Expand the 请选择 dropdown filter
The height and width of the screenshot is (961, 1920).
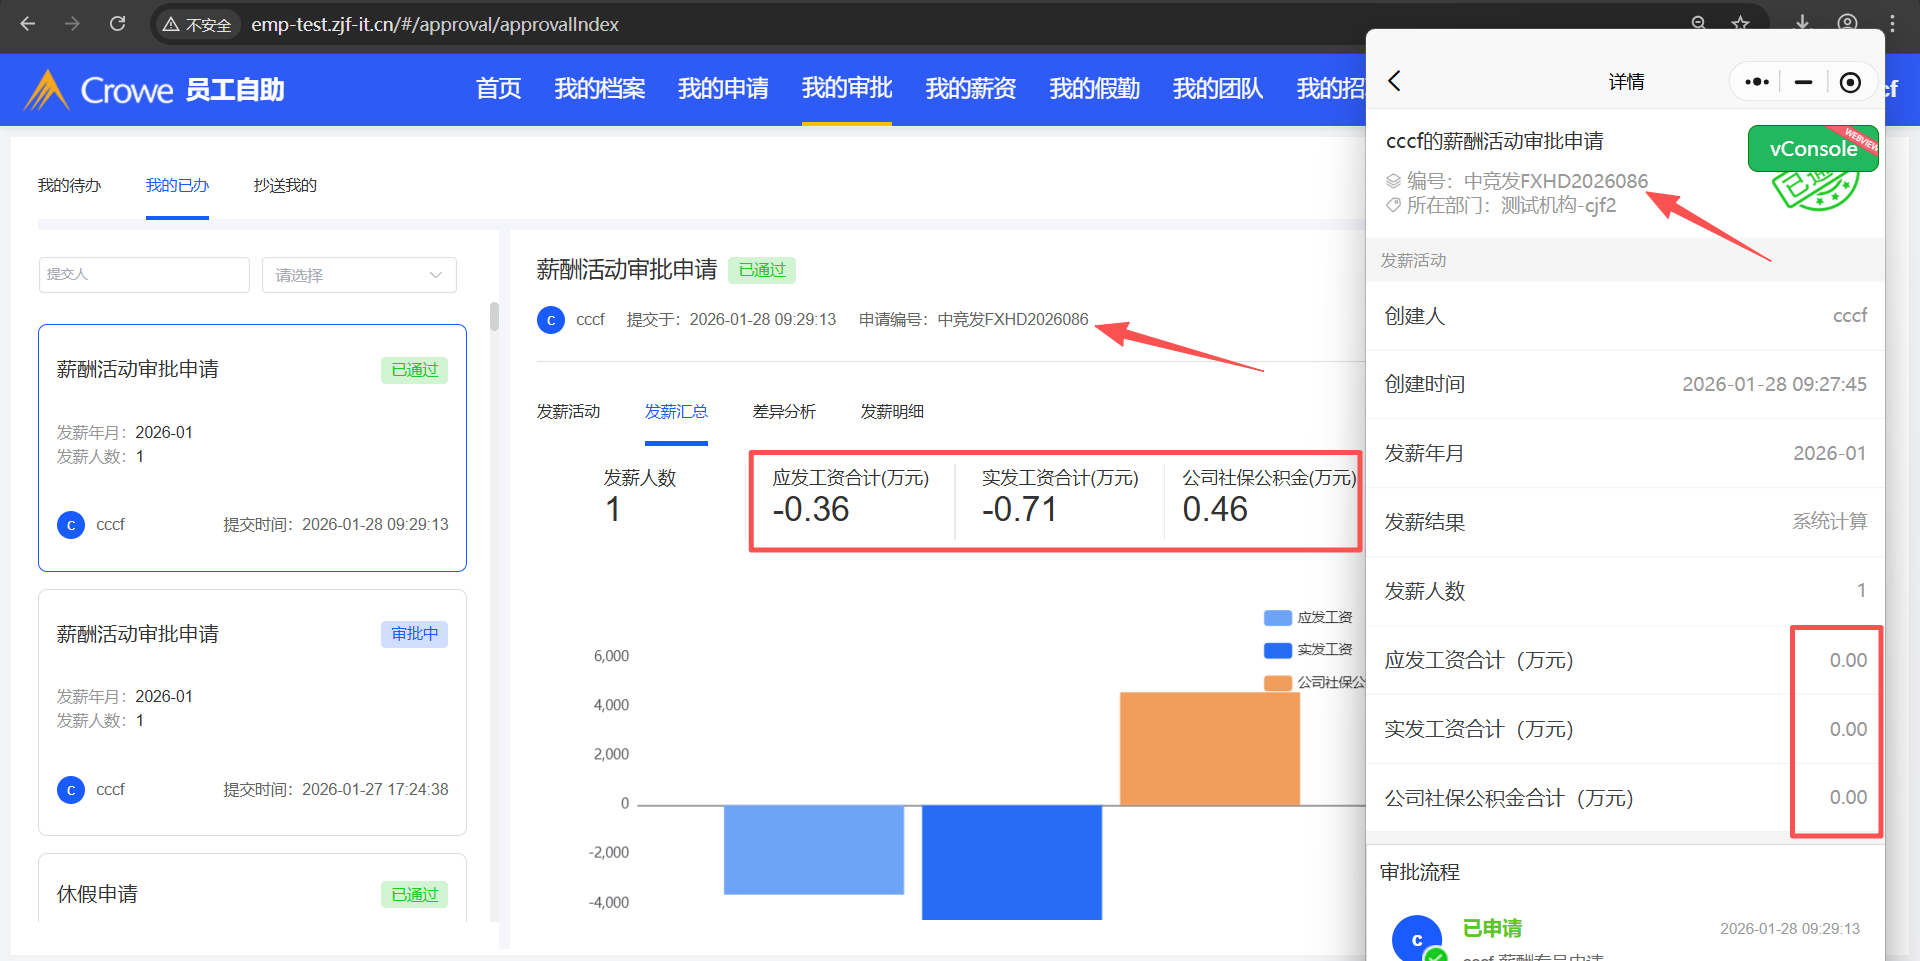click(x=359, y=275)
